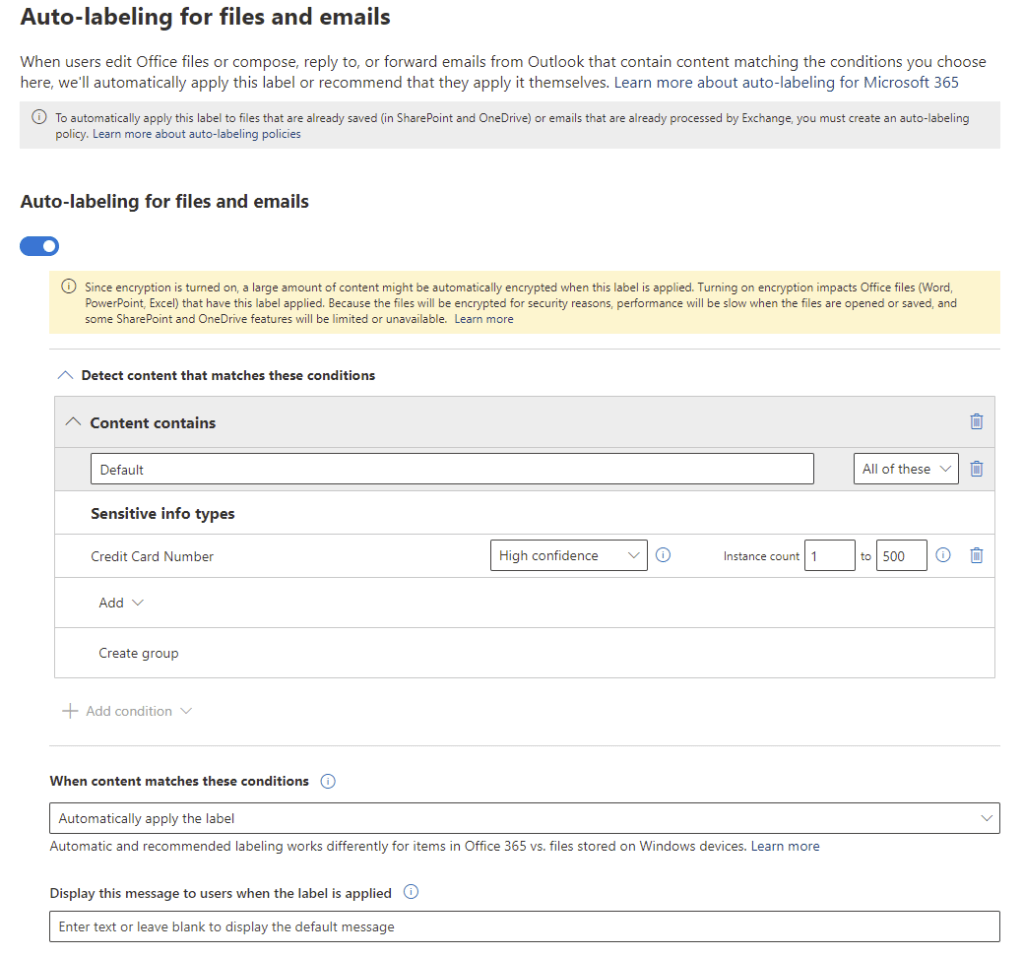Collapse the Content contains section
The height and width of the screenshot is (956, 1023).
click(72, 423)
